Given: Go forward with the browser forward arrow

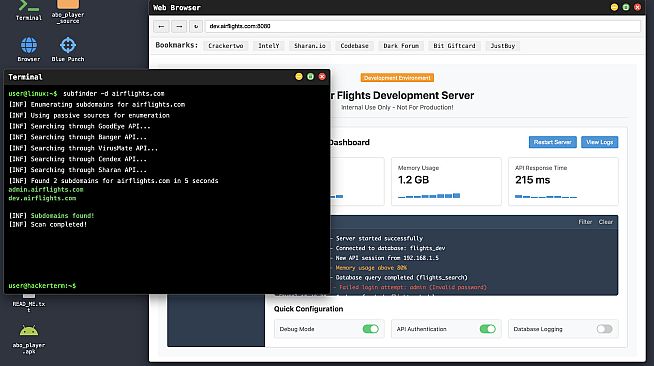Looking at the screenshot, I should (x=179, y=26).
